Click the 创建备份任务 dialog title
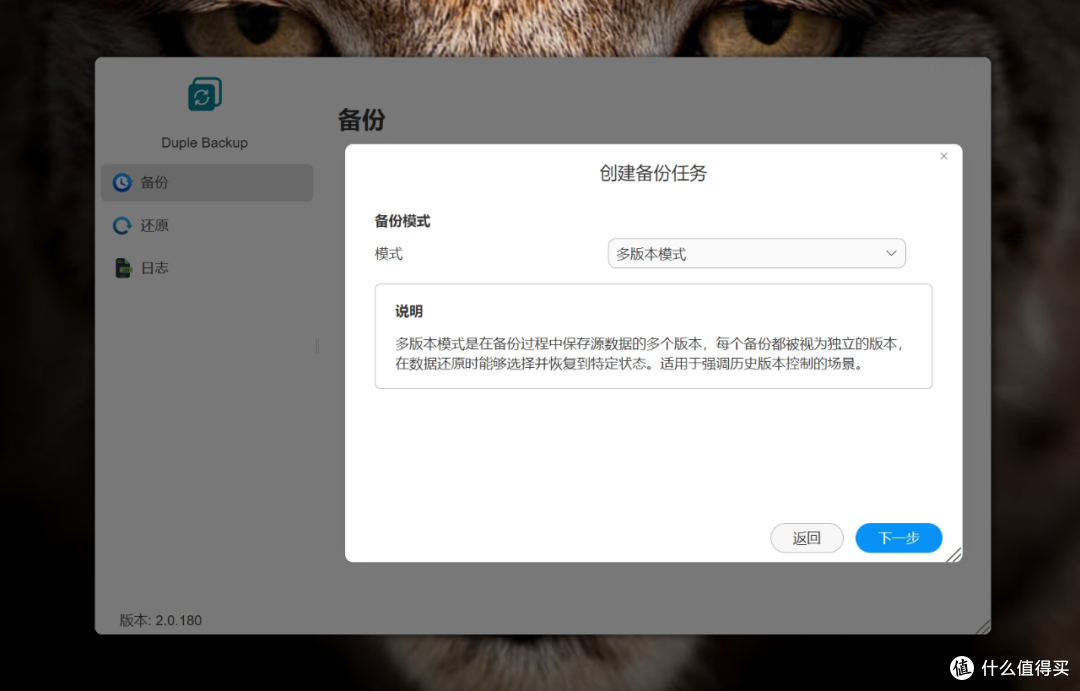Viewport: 1080px width, 691px height. (x=653, y=173)
